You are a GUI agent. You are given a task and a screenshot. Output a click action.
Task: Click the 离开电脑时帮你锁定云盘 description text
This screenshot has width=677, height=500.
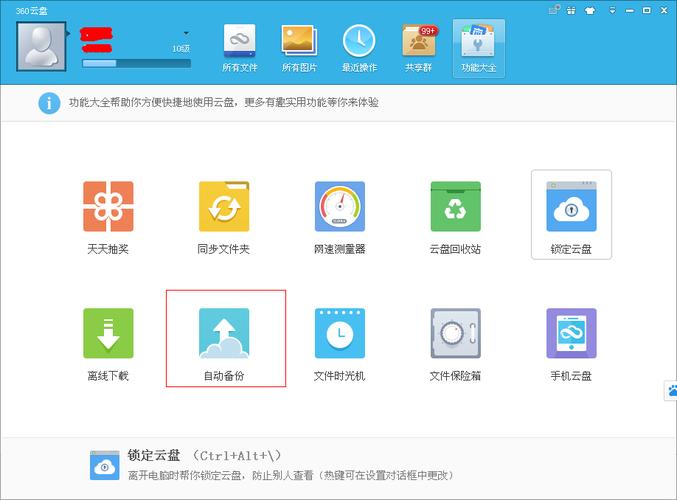pos(291,475)
